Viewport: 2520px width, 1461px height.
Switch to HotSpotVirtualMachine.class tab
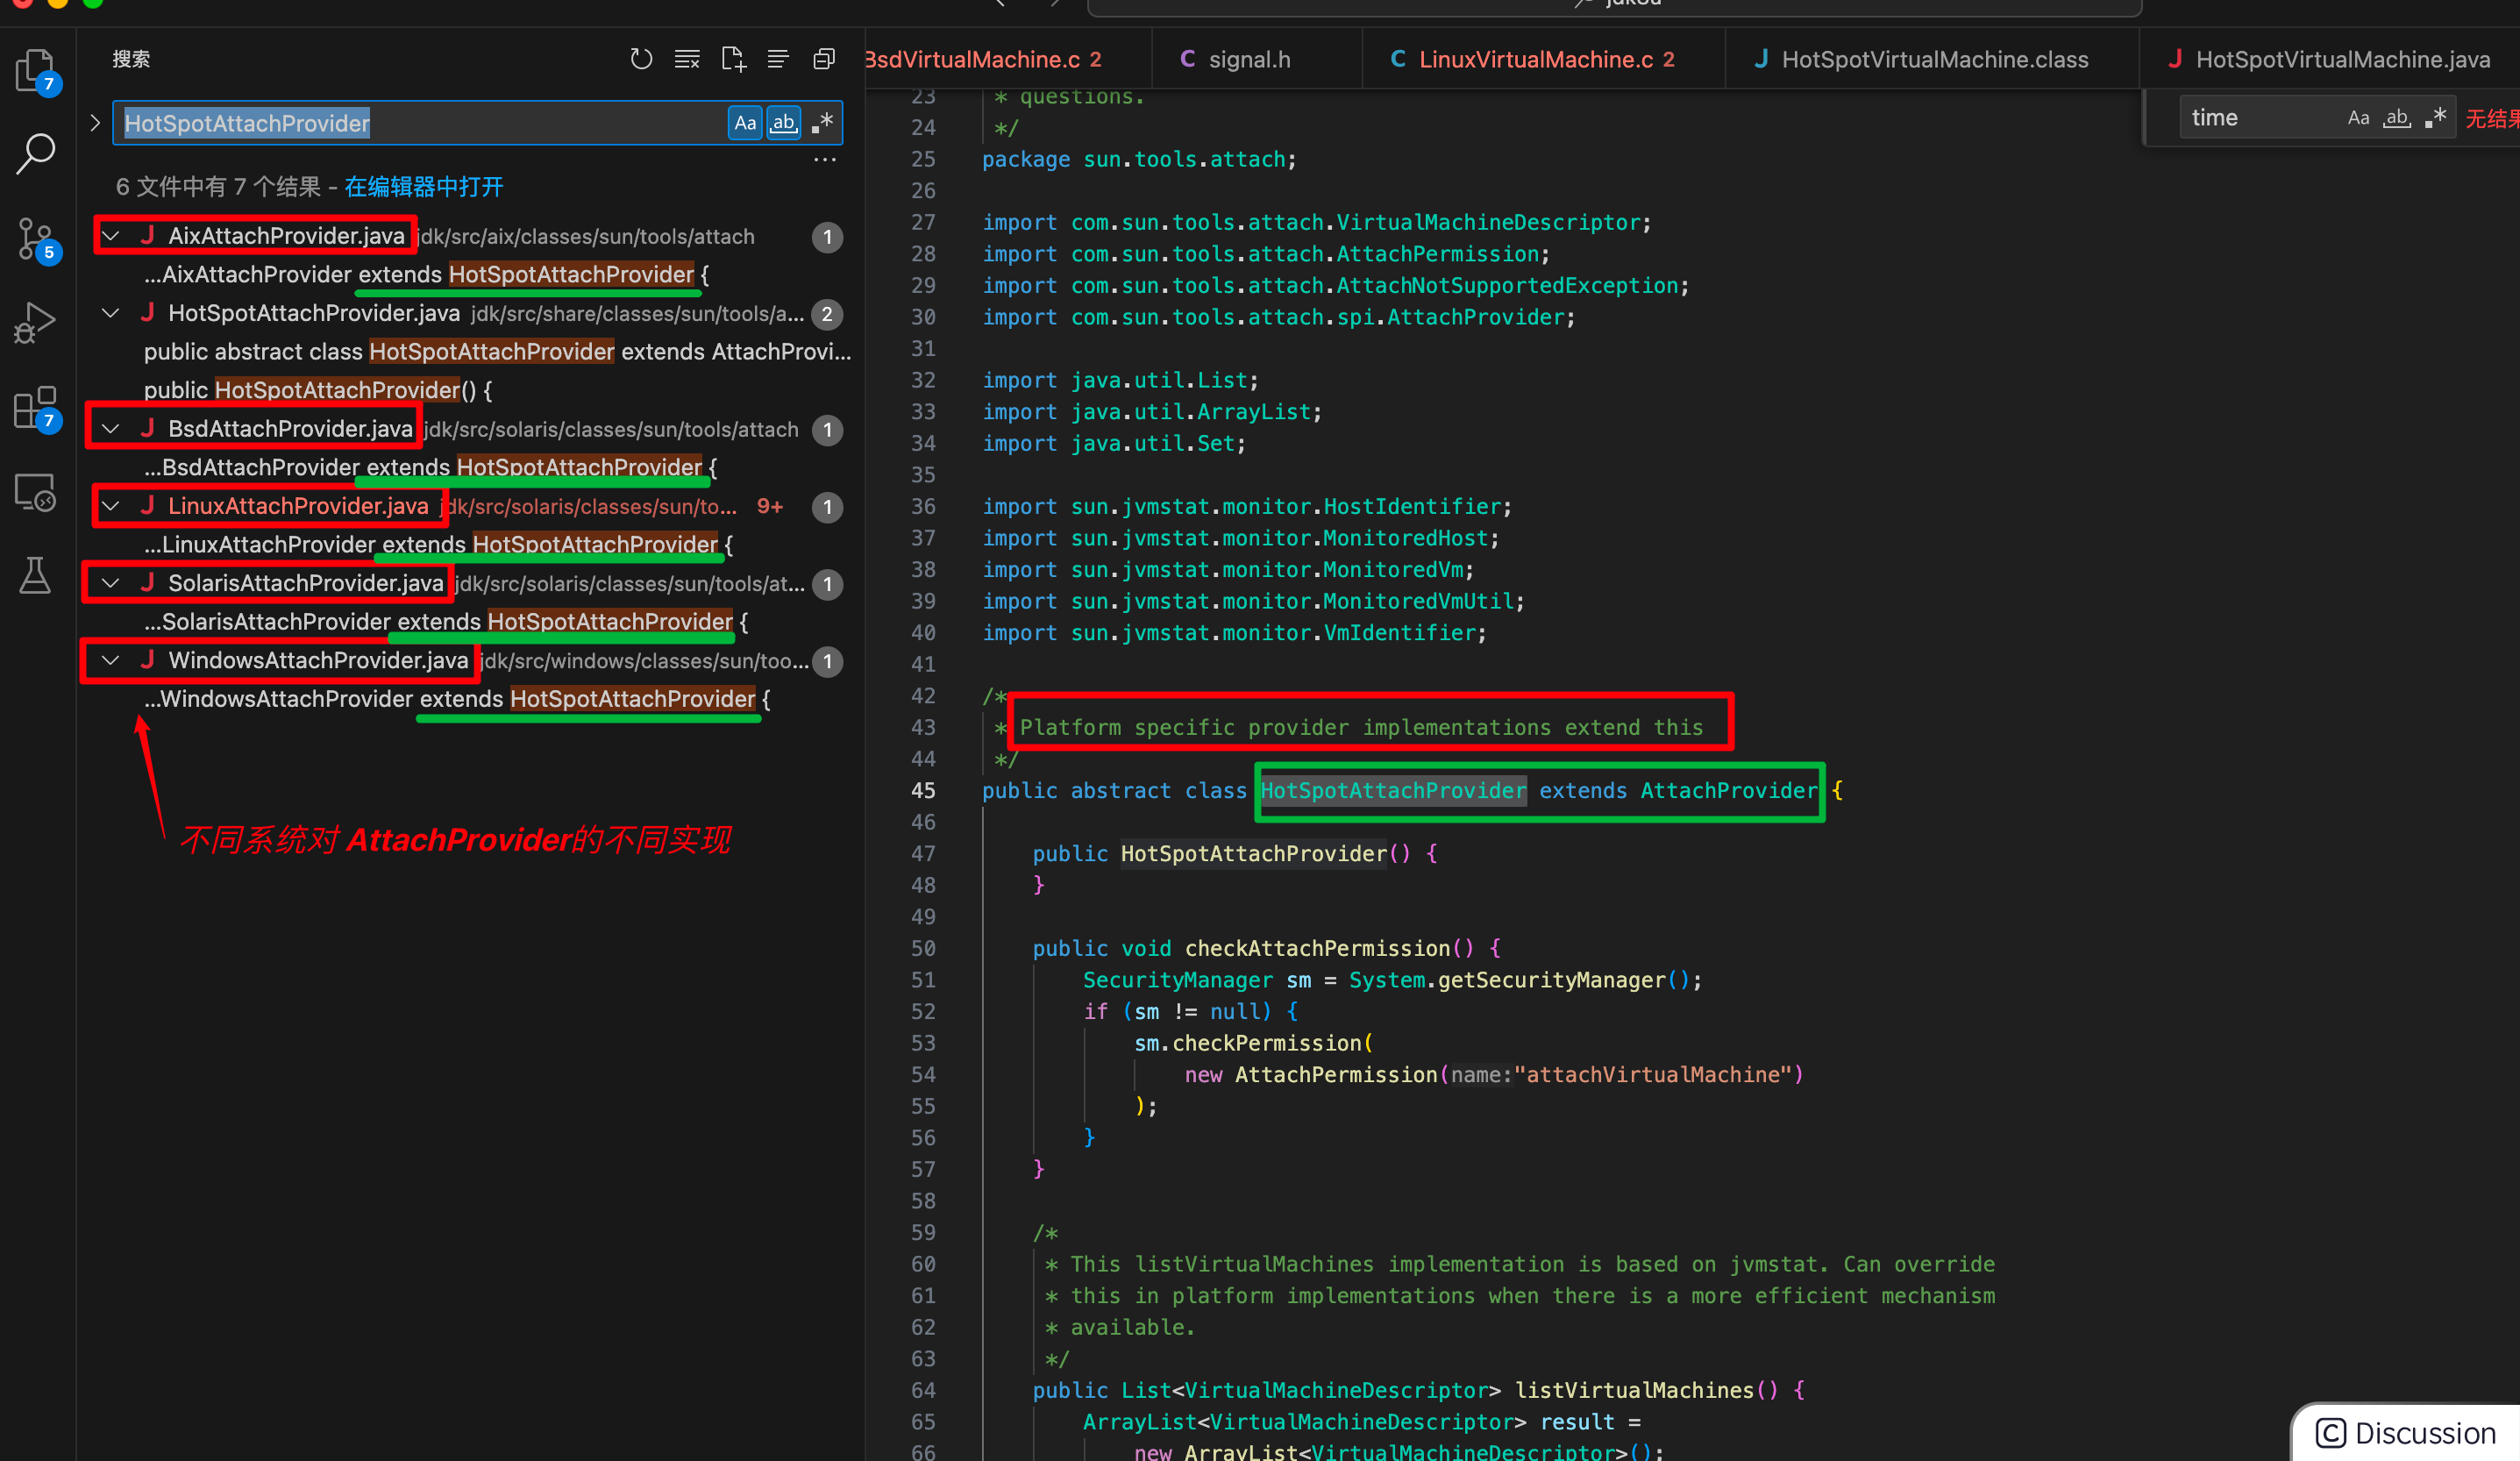click(1932, 59)
